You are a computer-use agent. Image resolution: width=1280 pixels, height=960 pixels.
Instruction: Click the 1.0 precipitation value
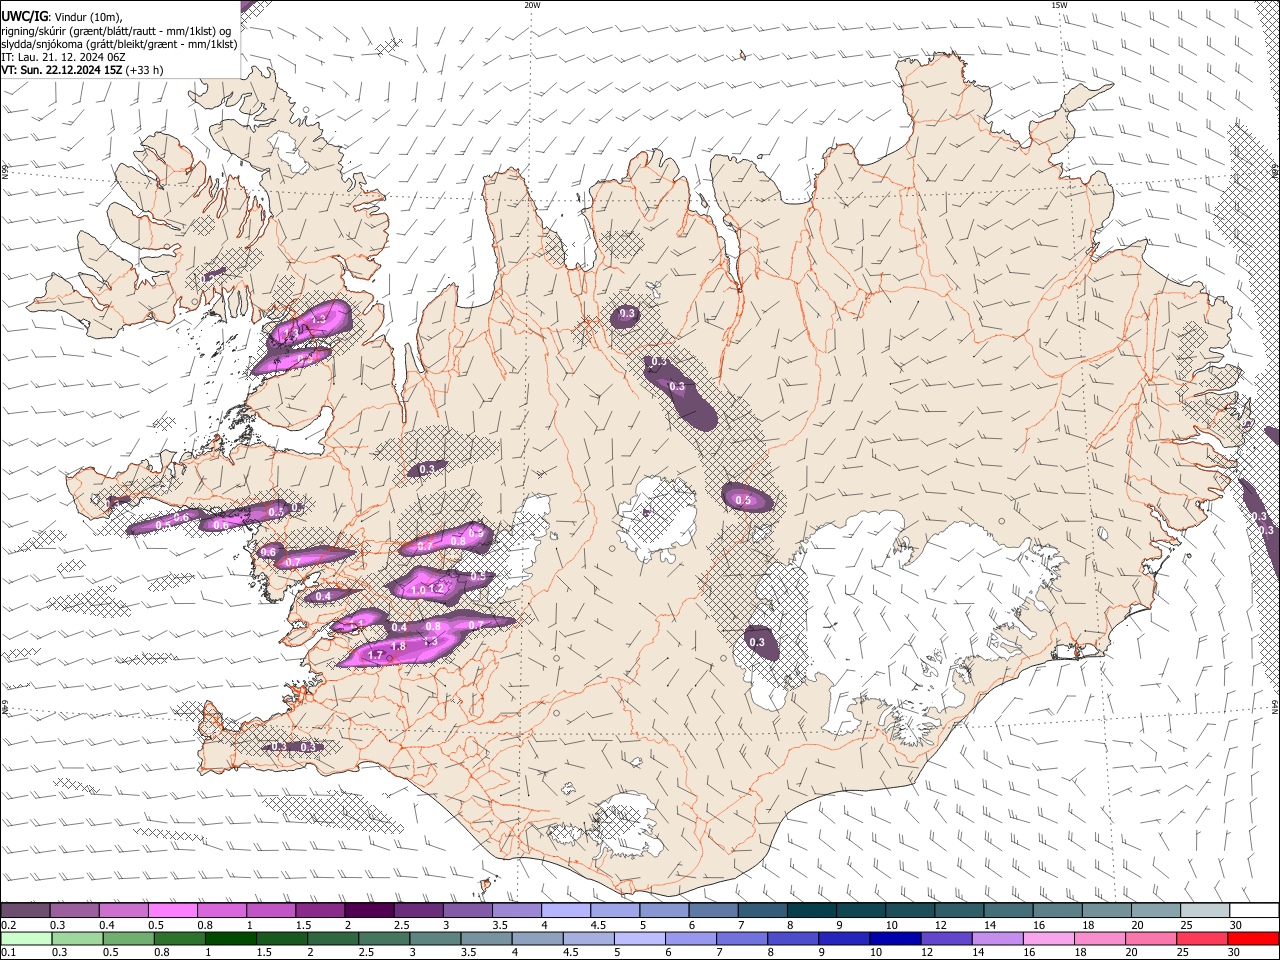(x=418, y=590)
